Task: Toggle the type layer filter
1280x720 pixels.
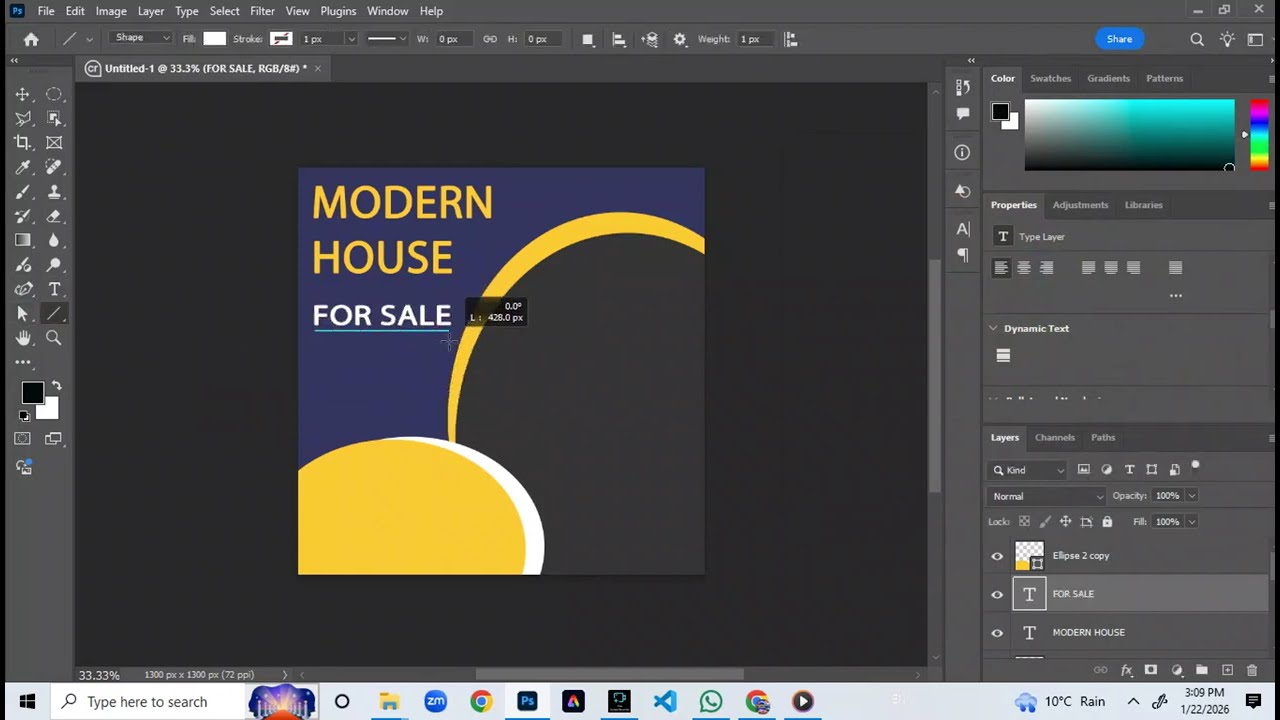Action: 1129,469
